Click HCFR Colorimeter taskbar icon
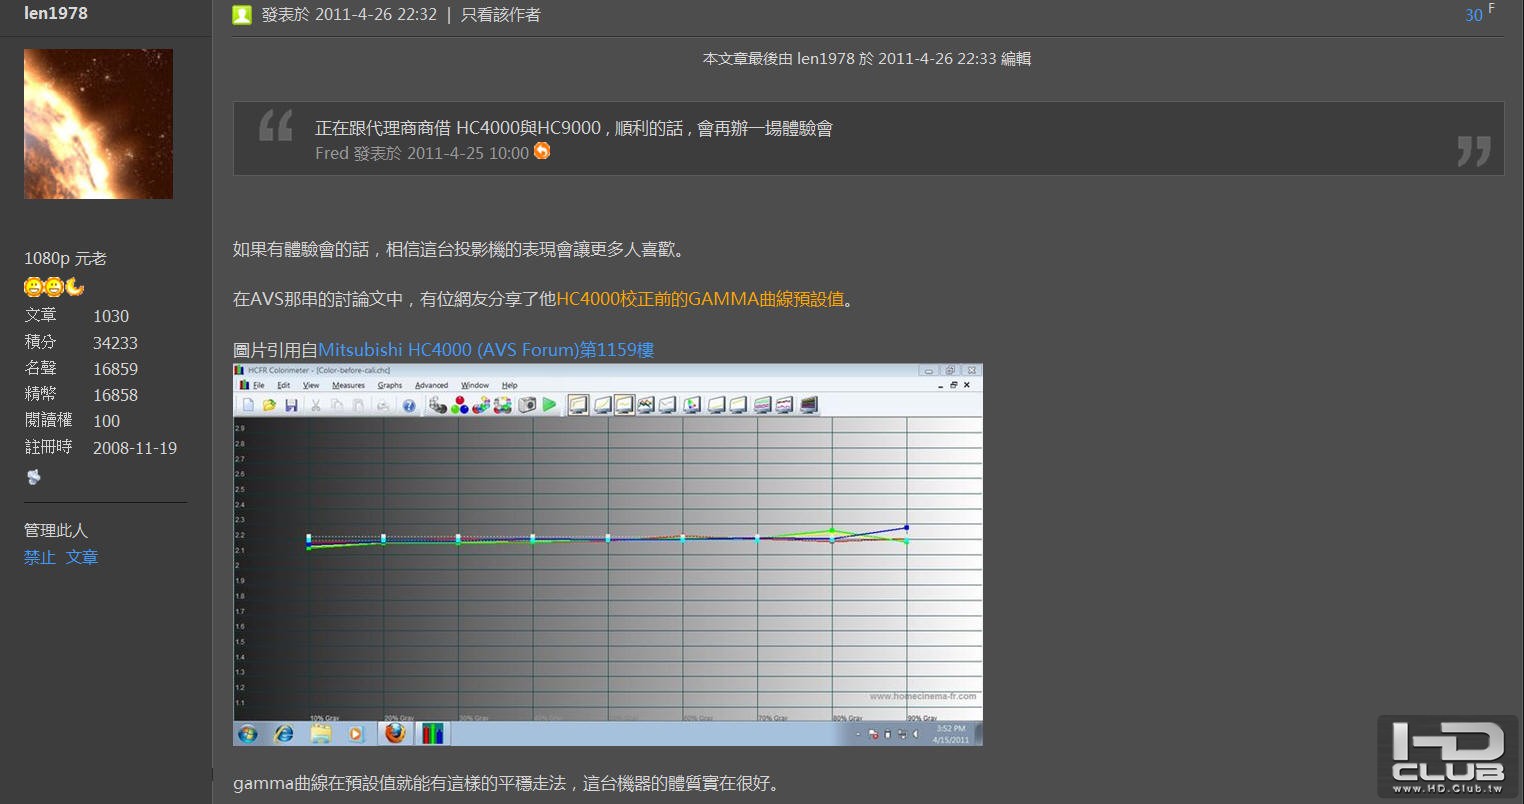The image size is (1524, 804). 432,734
